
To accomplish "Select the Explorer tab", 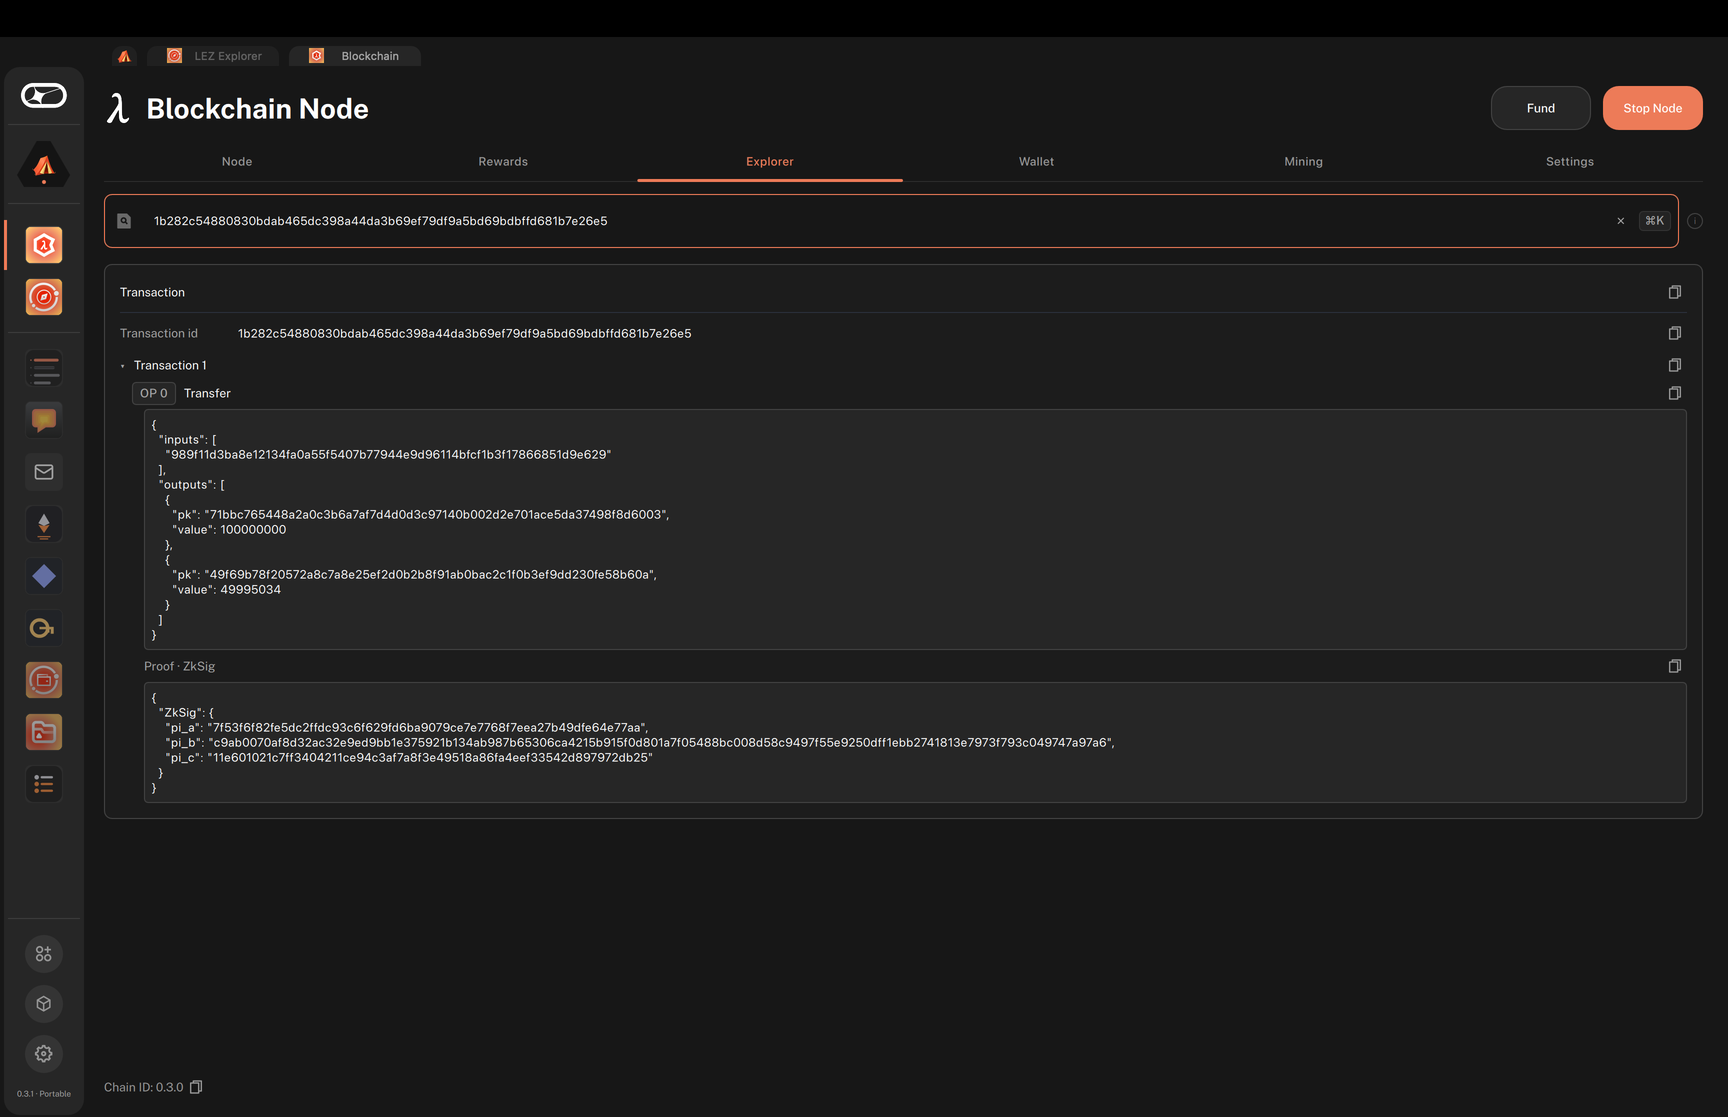I will coord(770,162).
